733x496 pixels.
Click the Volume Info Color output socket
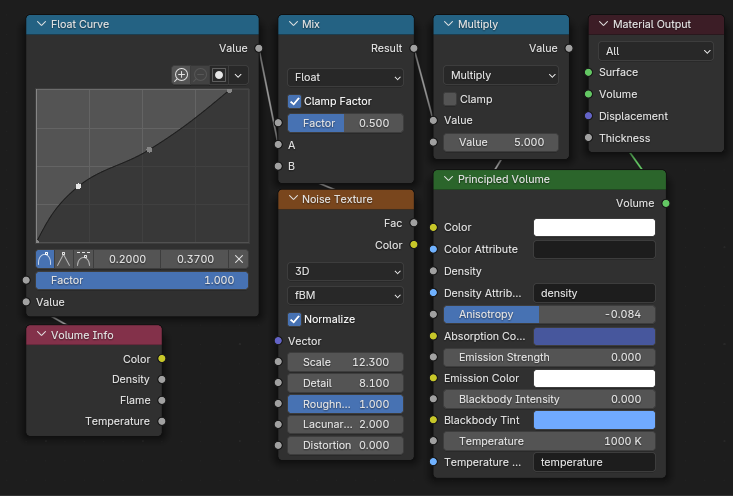(162, 359)
